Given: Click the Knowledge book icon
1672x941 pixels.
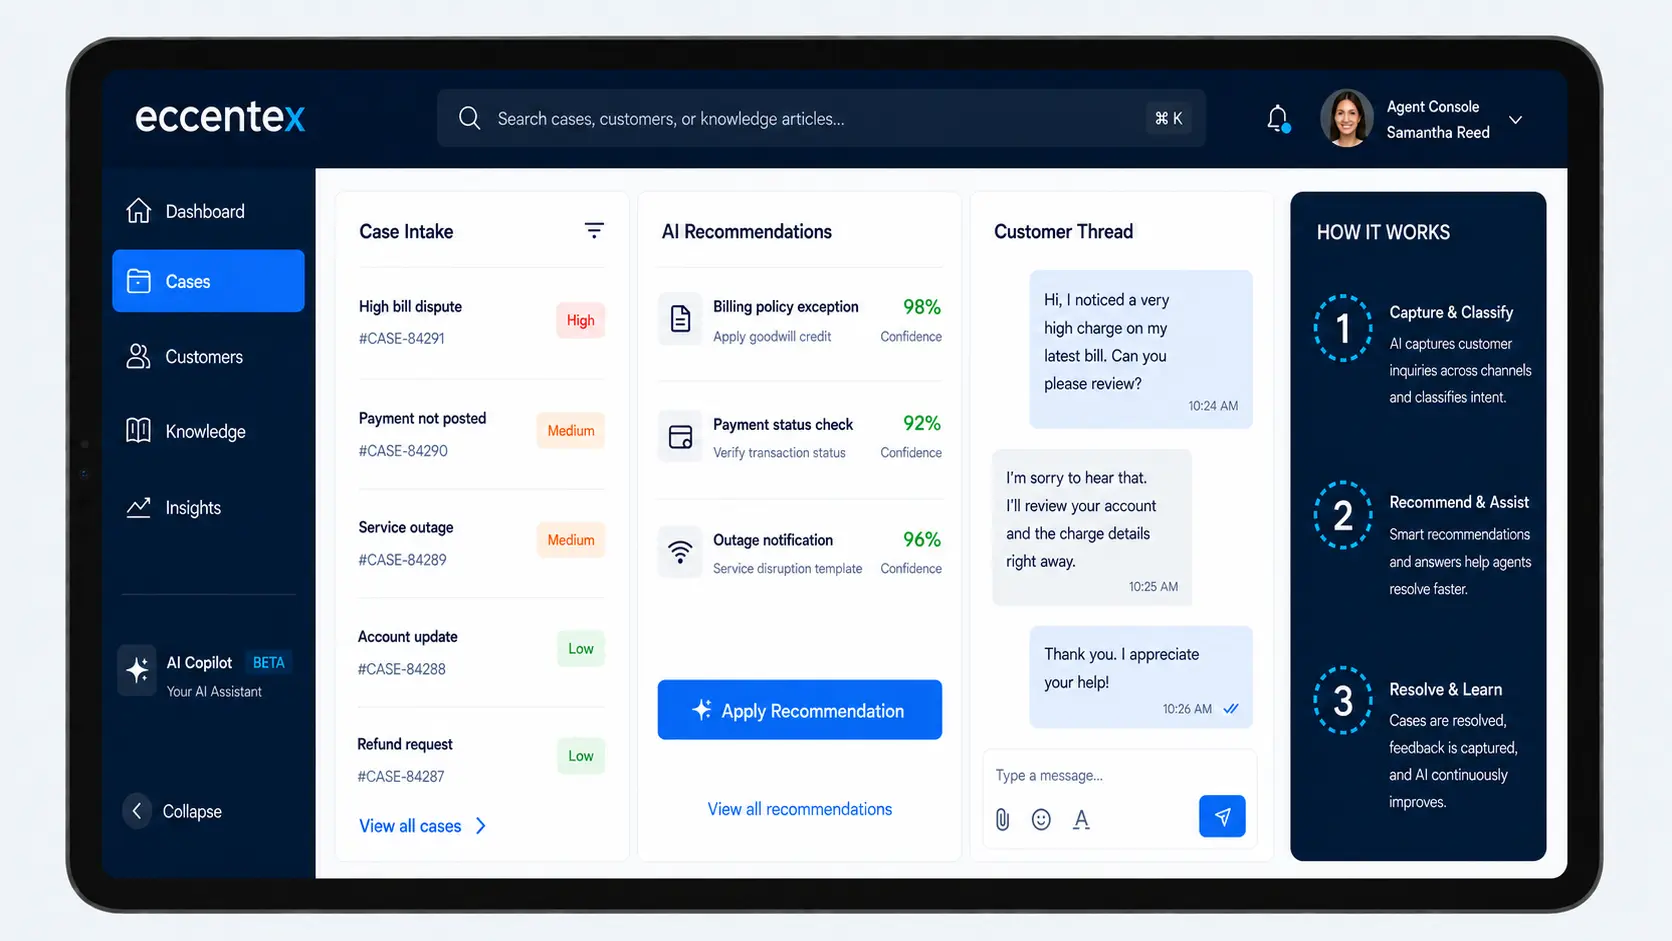Looking at the screenshot, I should point(138,430).
